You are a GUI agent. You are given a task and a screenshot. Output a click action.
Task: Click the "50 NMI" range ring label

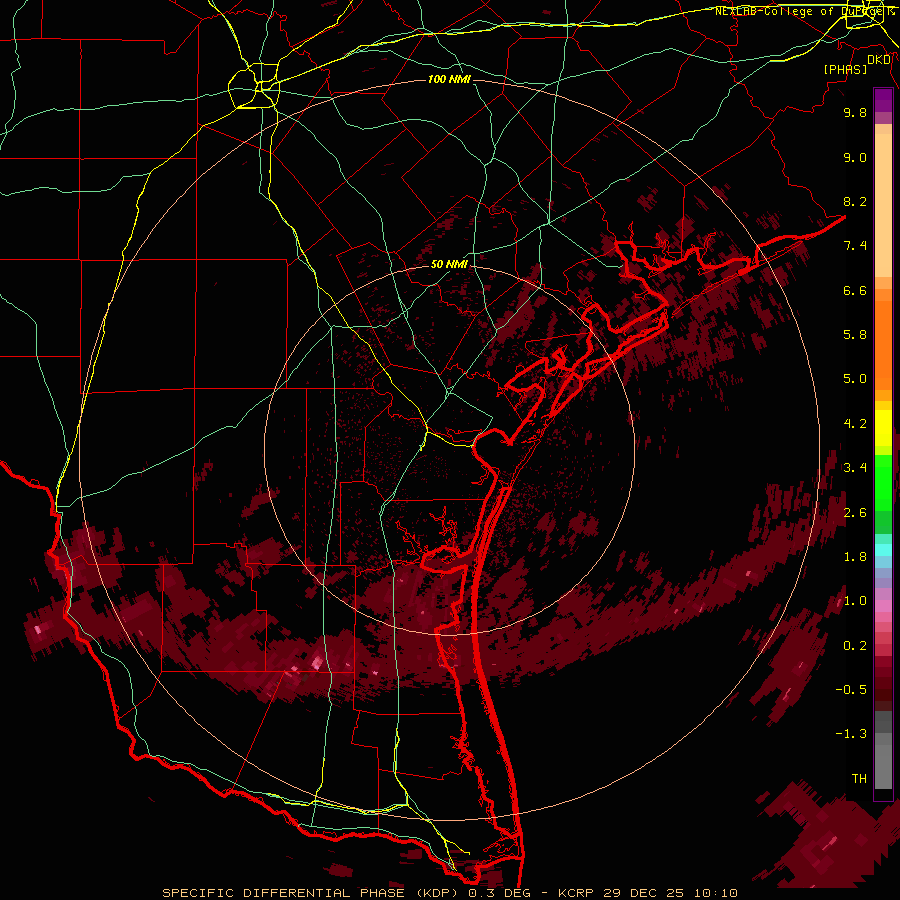point(449,264)
